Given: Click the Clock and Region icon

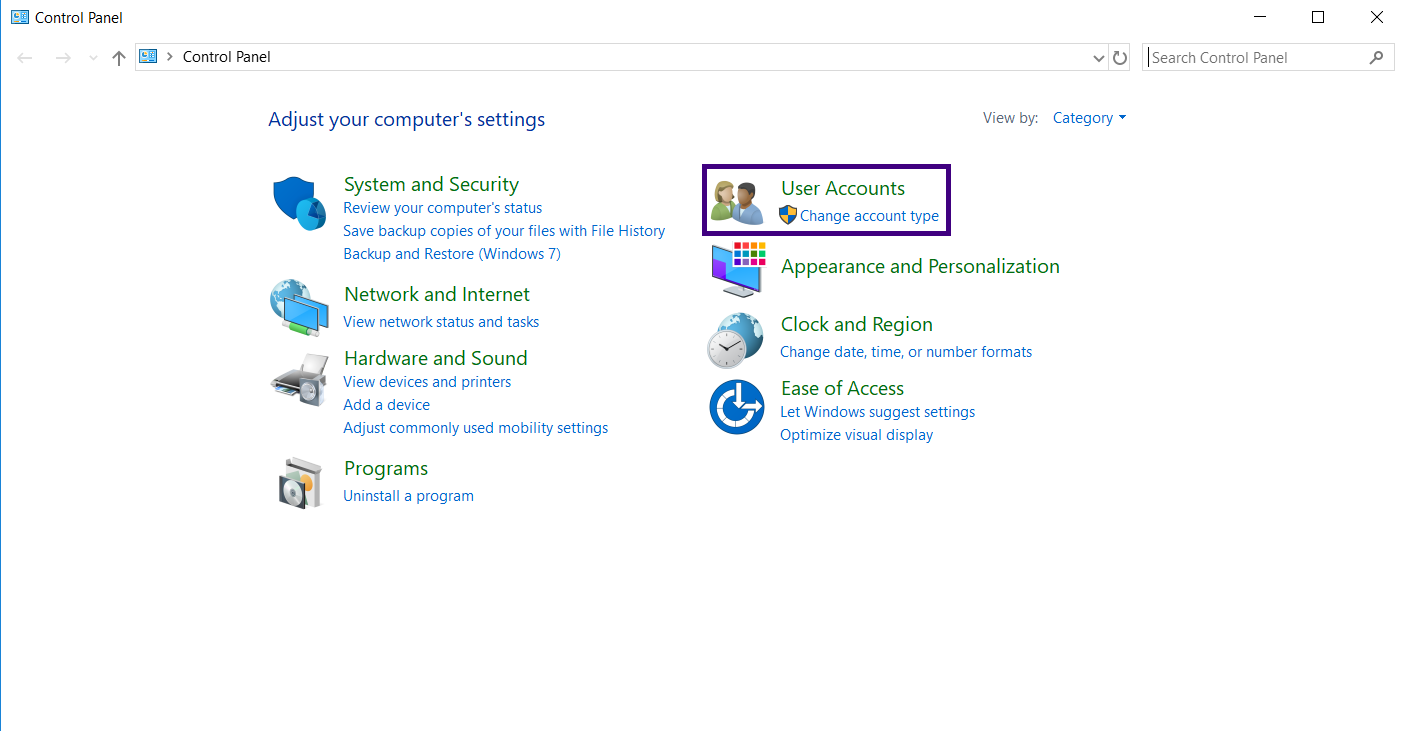Looking at the screenshot, I should 736,340.
